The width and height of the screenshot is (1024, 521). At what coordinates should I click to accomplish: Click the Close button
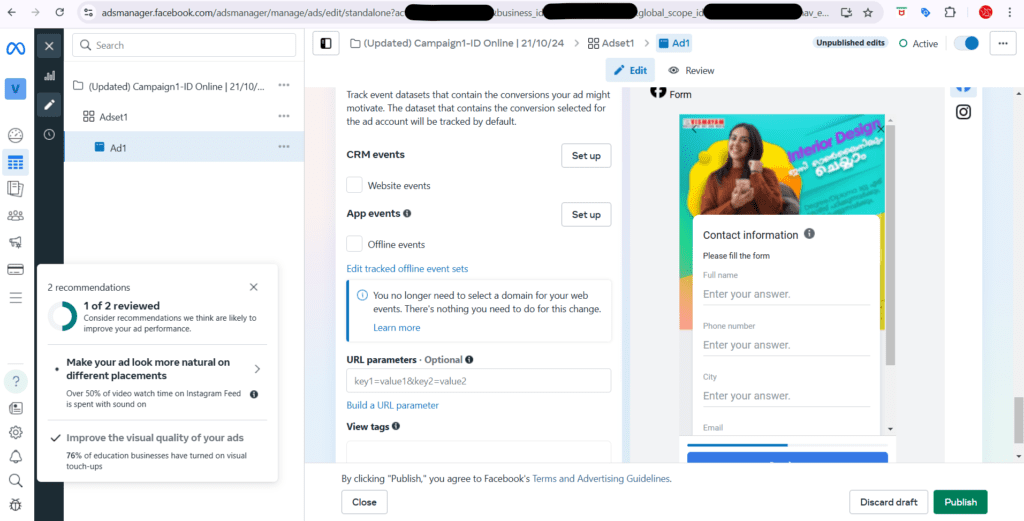364,502
